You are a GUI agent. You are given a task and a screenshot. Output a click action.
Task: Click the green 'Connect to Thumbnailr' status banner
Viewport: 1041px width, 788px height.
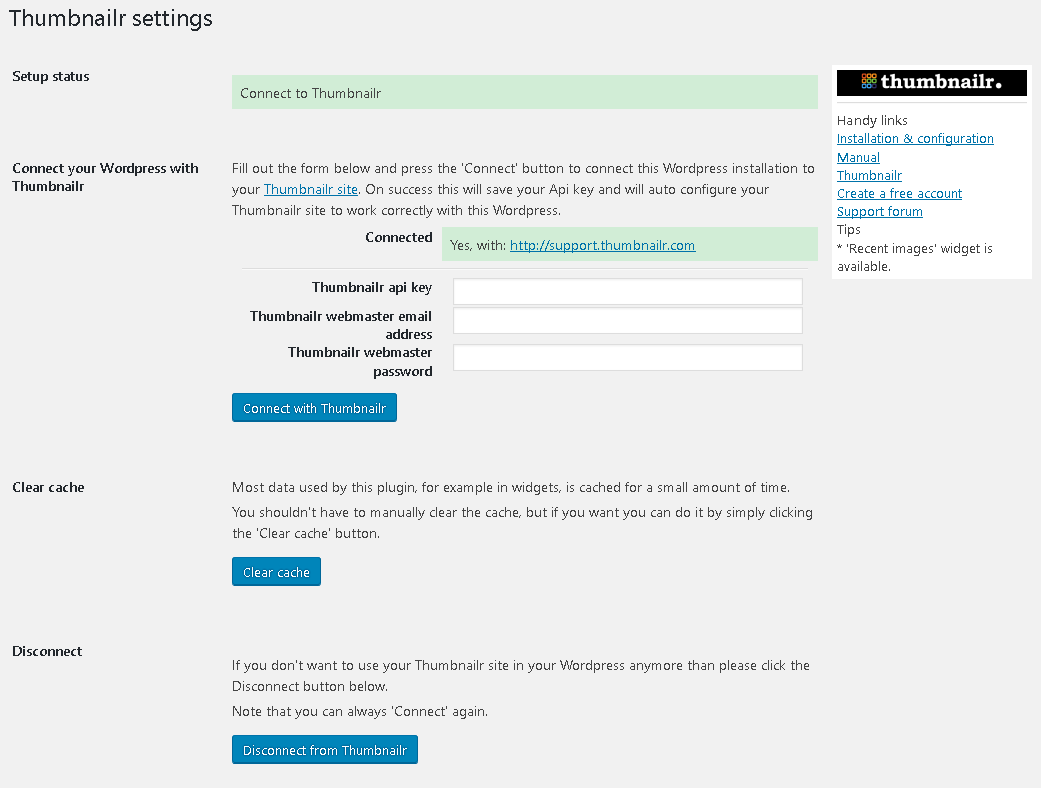pyautogui.click(x=524, y=94)
